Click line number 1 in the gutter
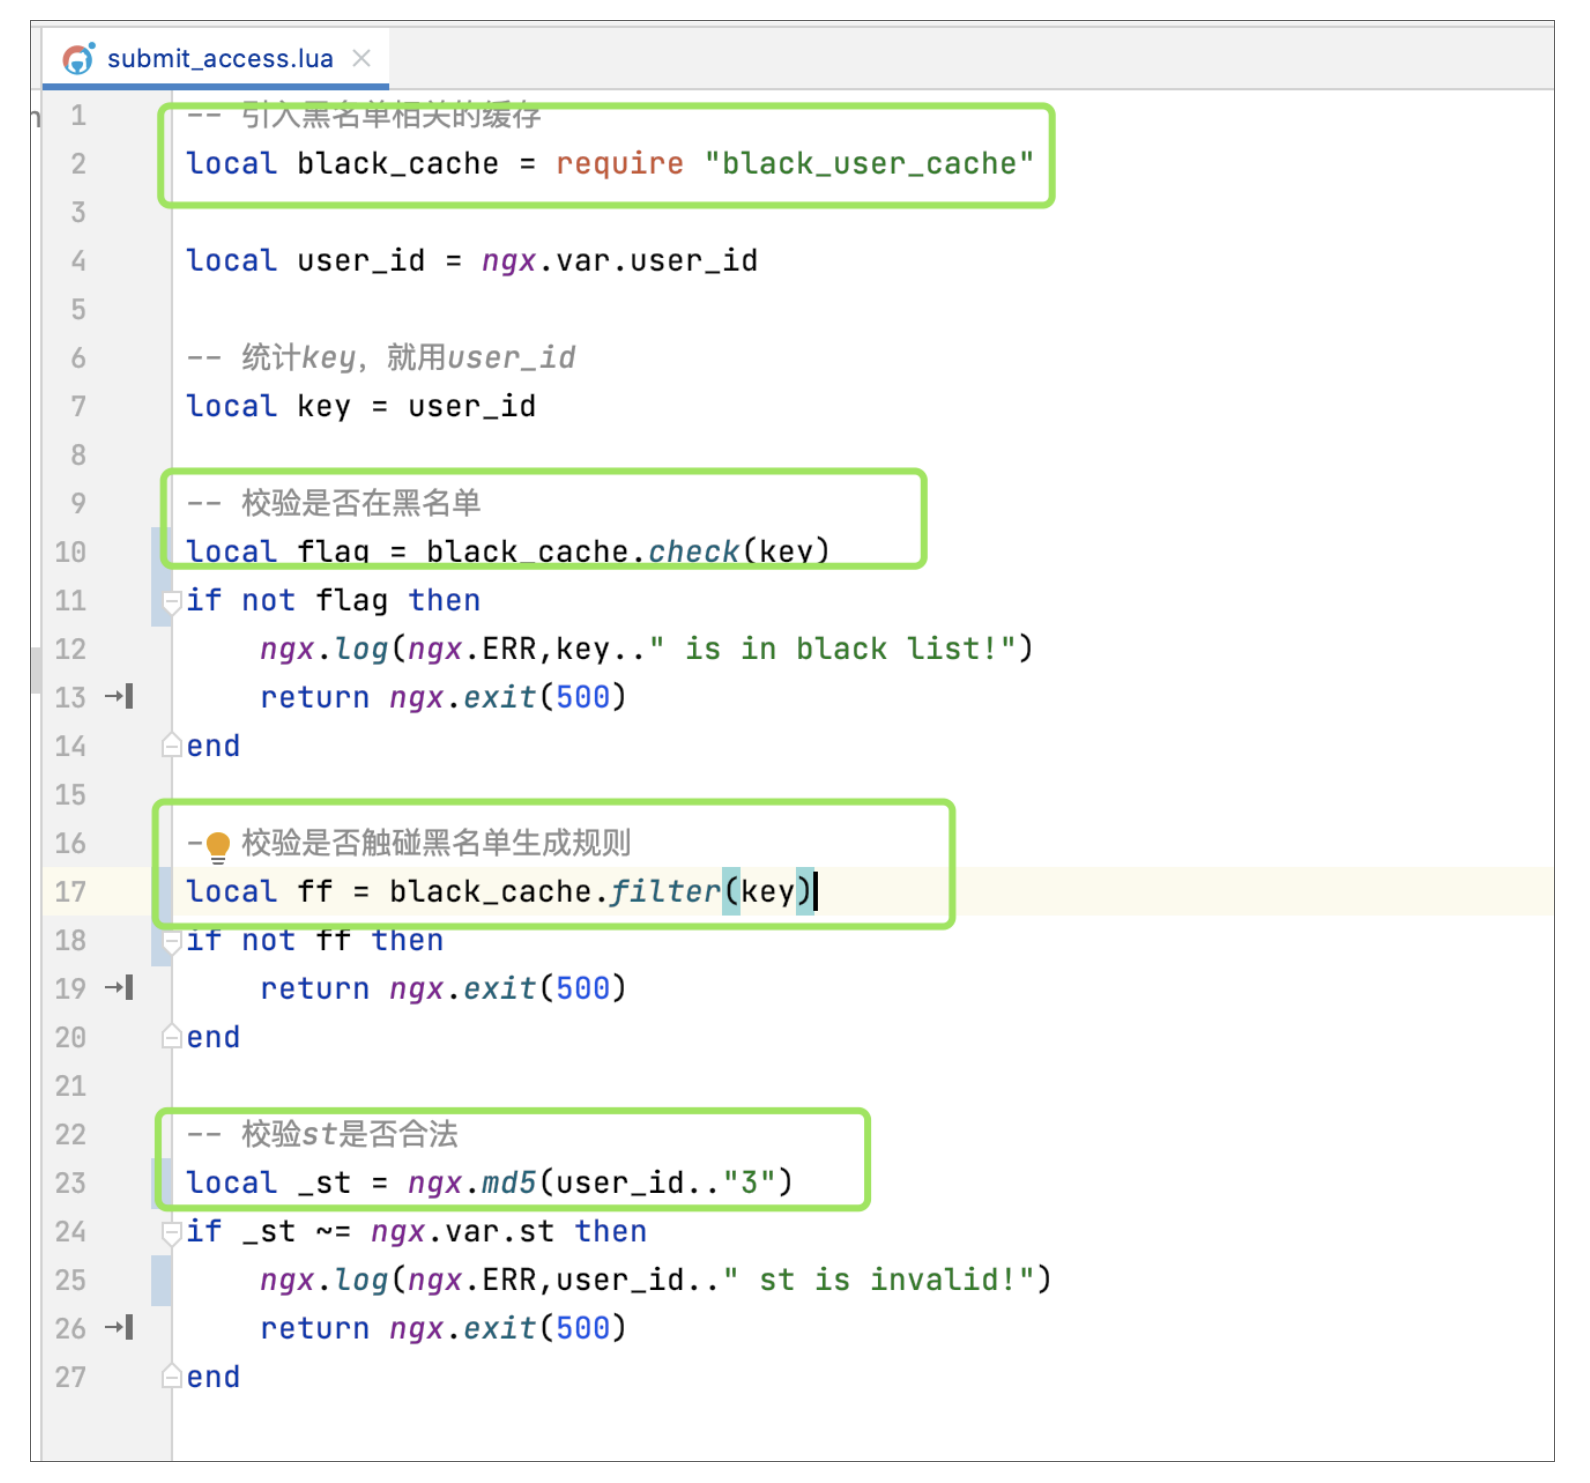1590x1483 pixels. click(78, 115)
